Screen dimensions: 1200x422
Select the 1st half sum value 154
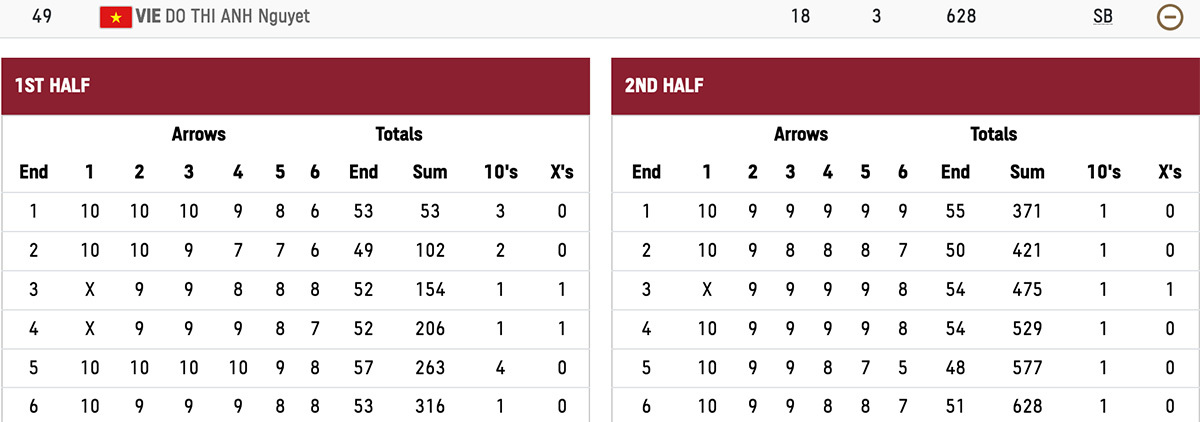pos(430,289)
